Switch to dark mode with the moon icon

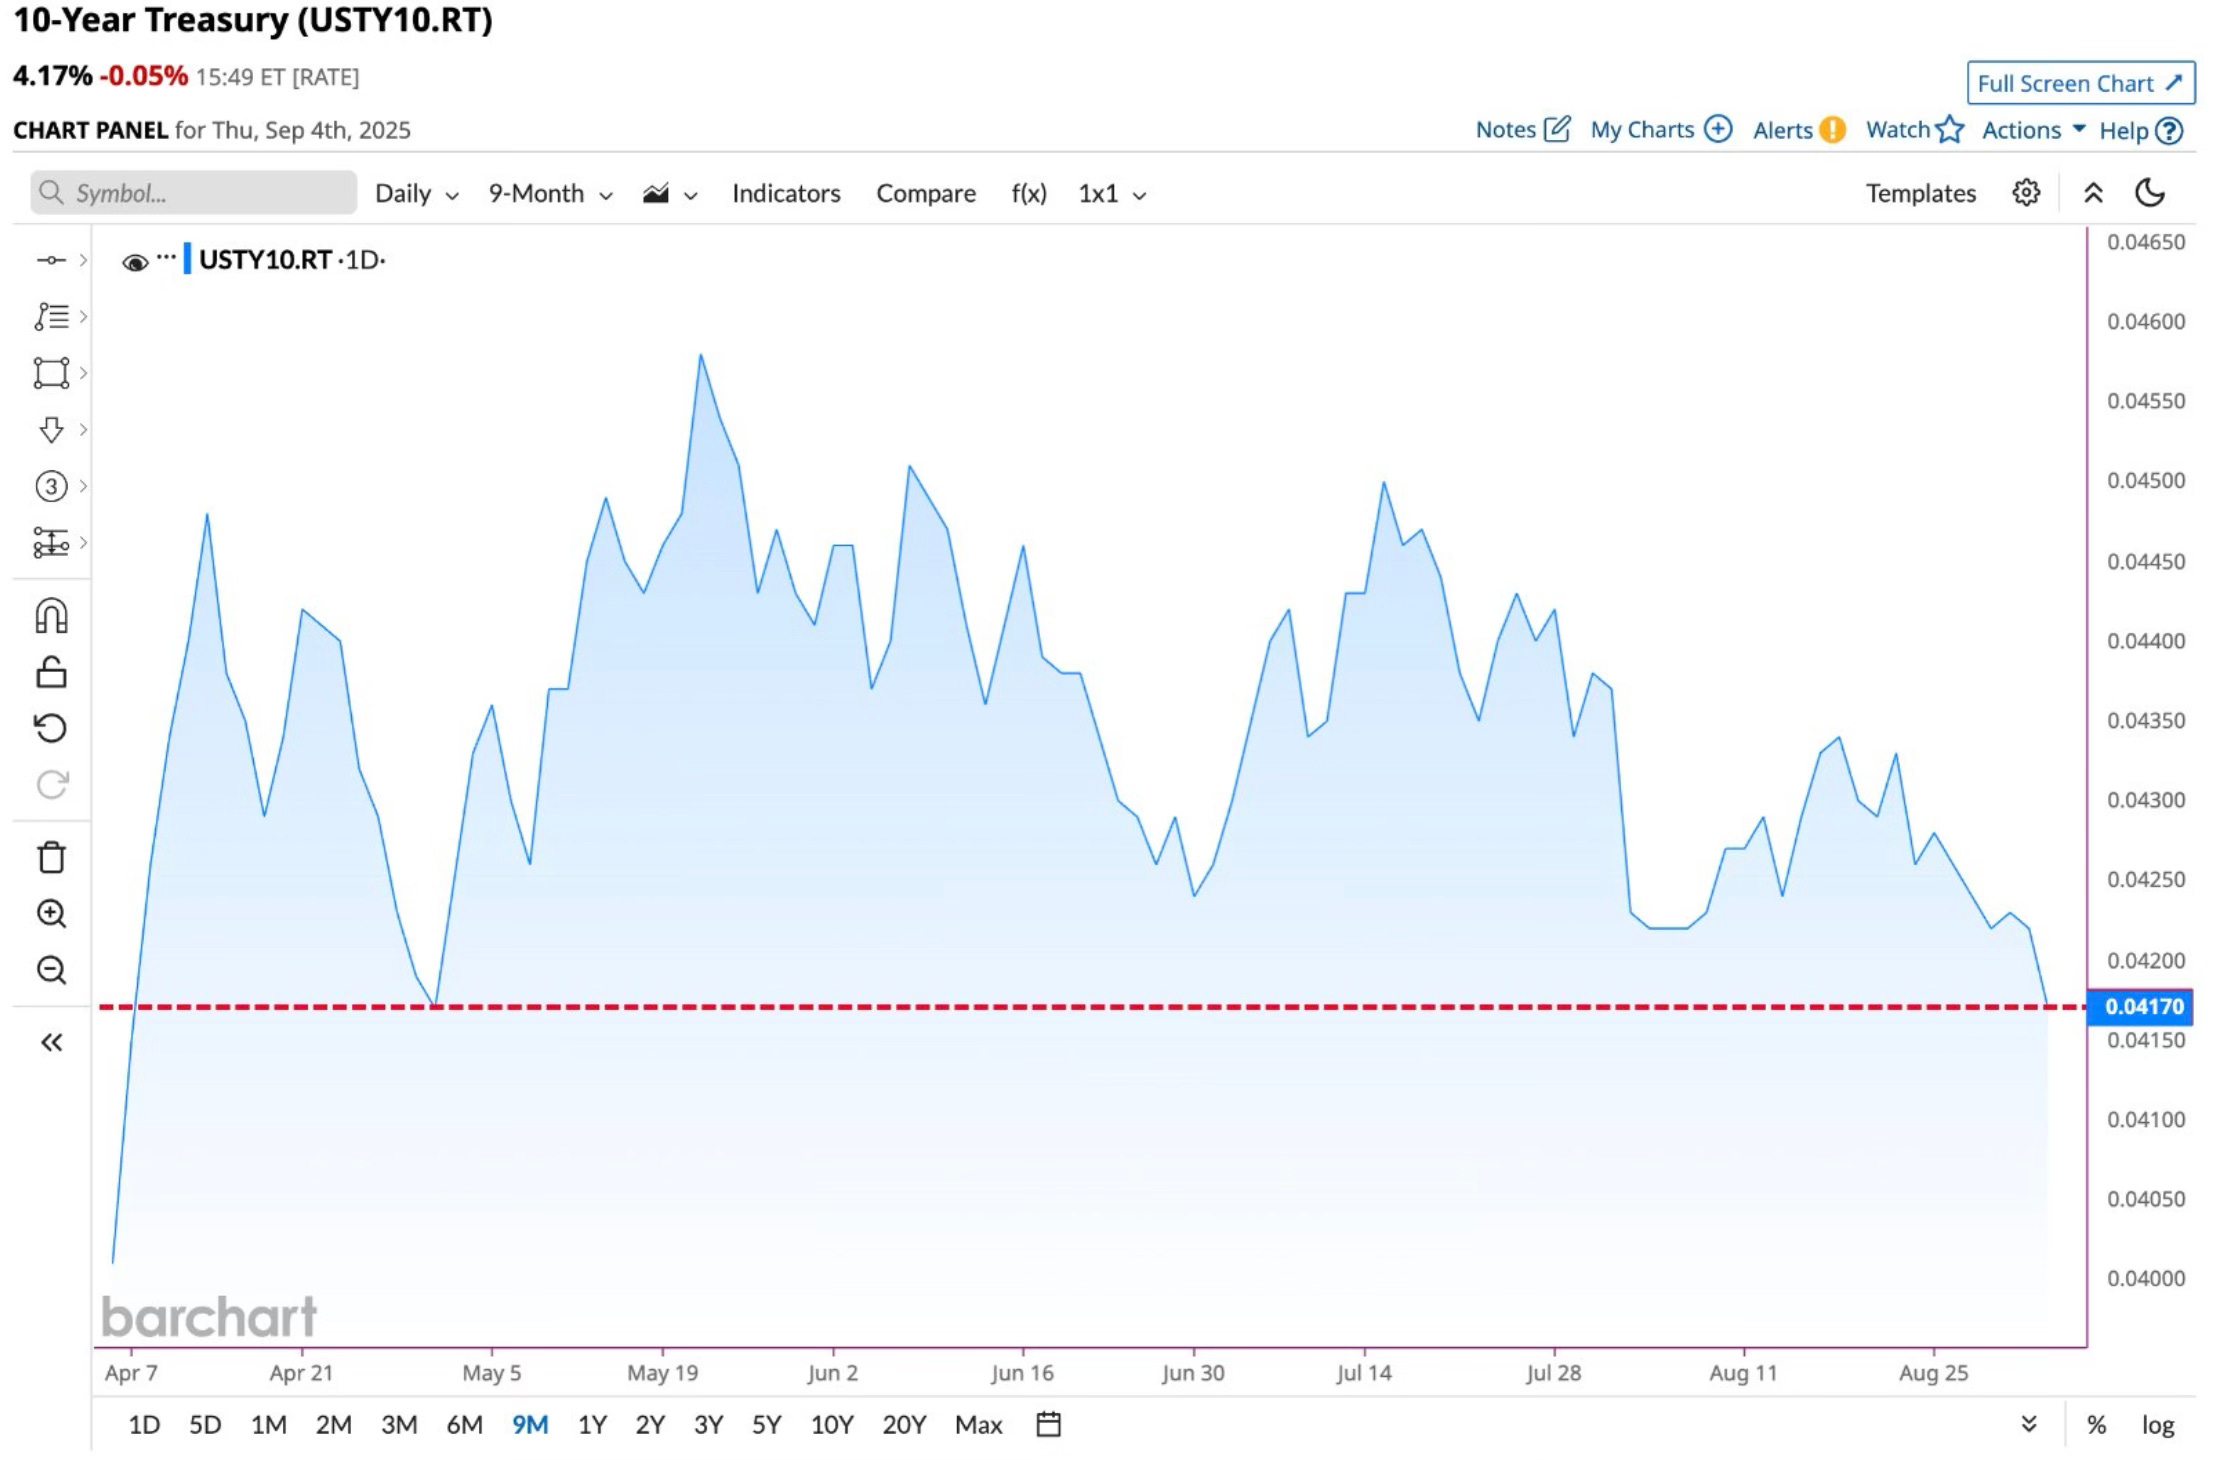2150,192
